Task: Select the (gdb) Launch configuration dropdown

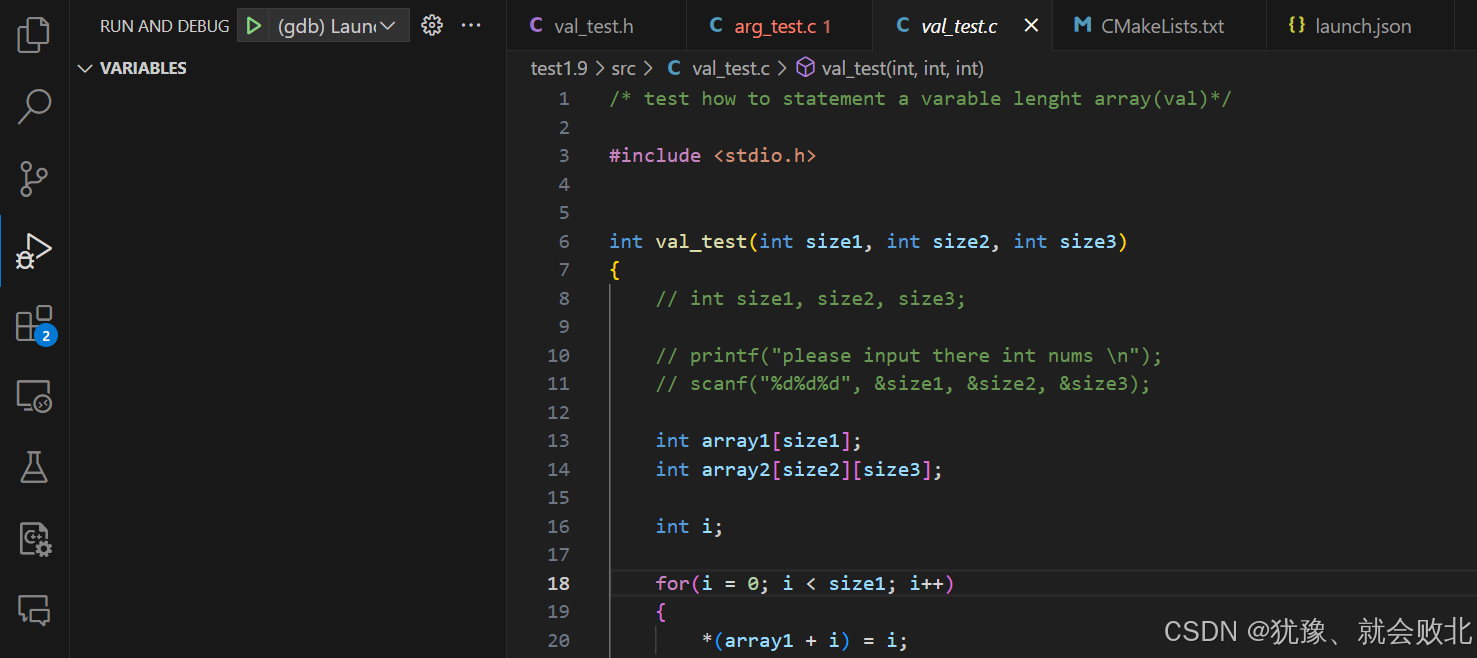Action: pyautogui.click(x=337, y=26)
